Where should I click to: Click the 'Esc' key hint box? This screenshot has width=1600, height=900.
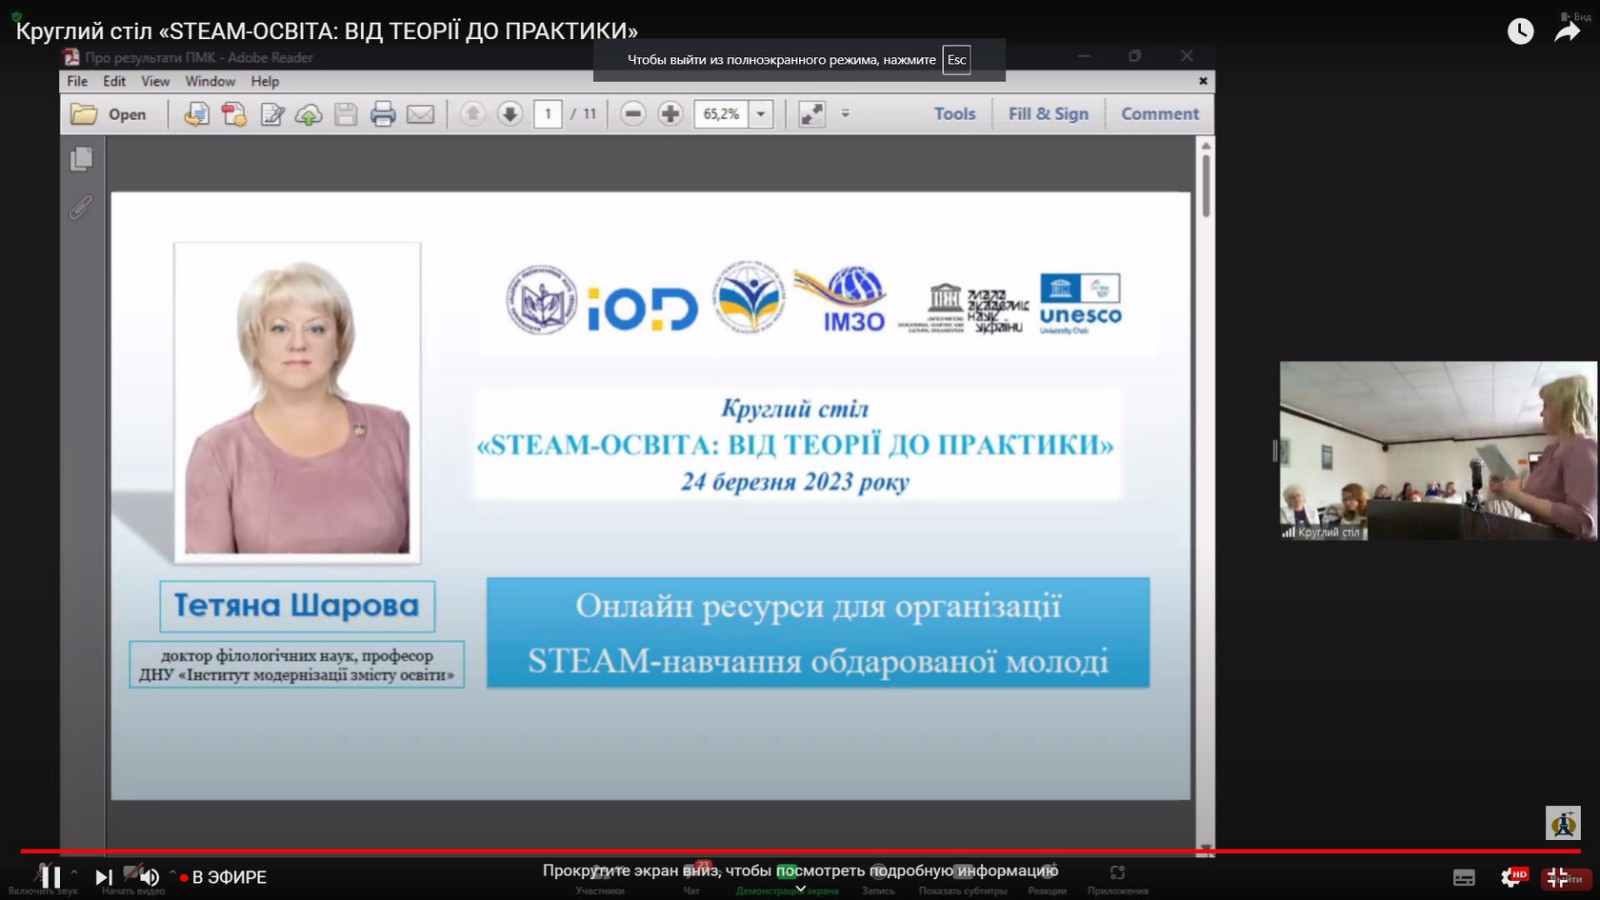tap(957, 60)
